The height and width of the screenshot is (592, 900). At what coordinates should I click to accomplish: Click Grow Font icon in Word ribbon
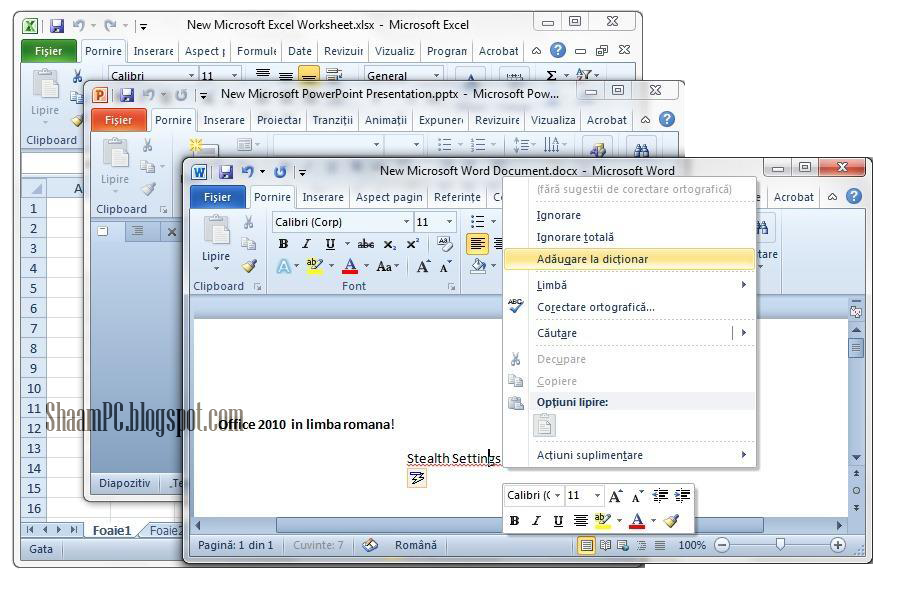(423, 266)
